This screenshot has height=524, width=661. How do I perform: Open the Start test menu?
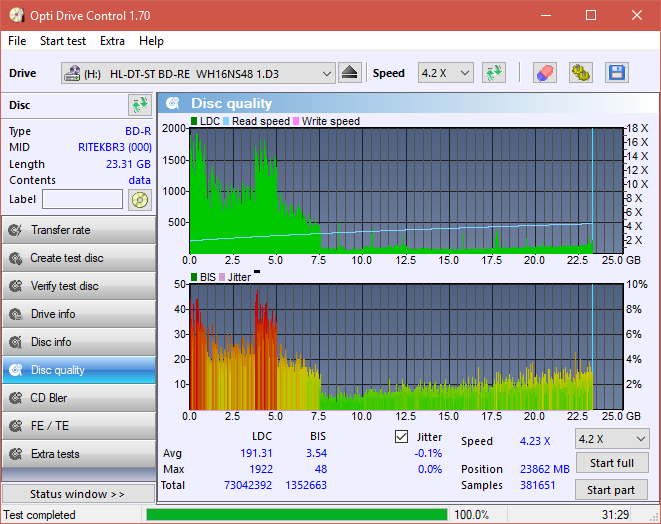coord(63,41)
